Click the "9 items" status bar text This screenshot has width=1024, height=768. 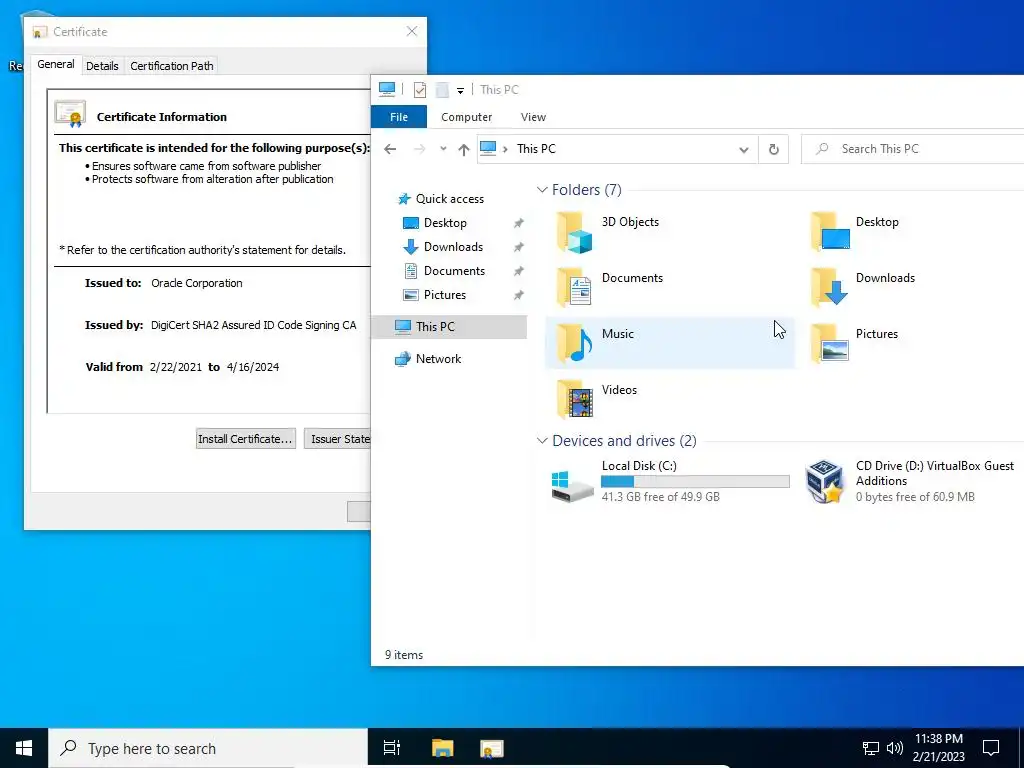tap(404, 655)
